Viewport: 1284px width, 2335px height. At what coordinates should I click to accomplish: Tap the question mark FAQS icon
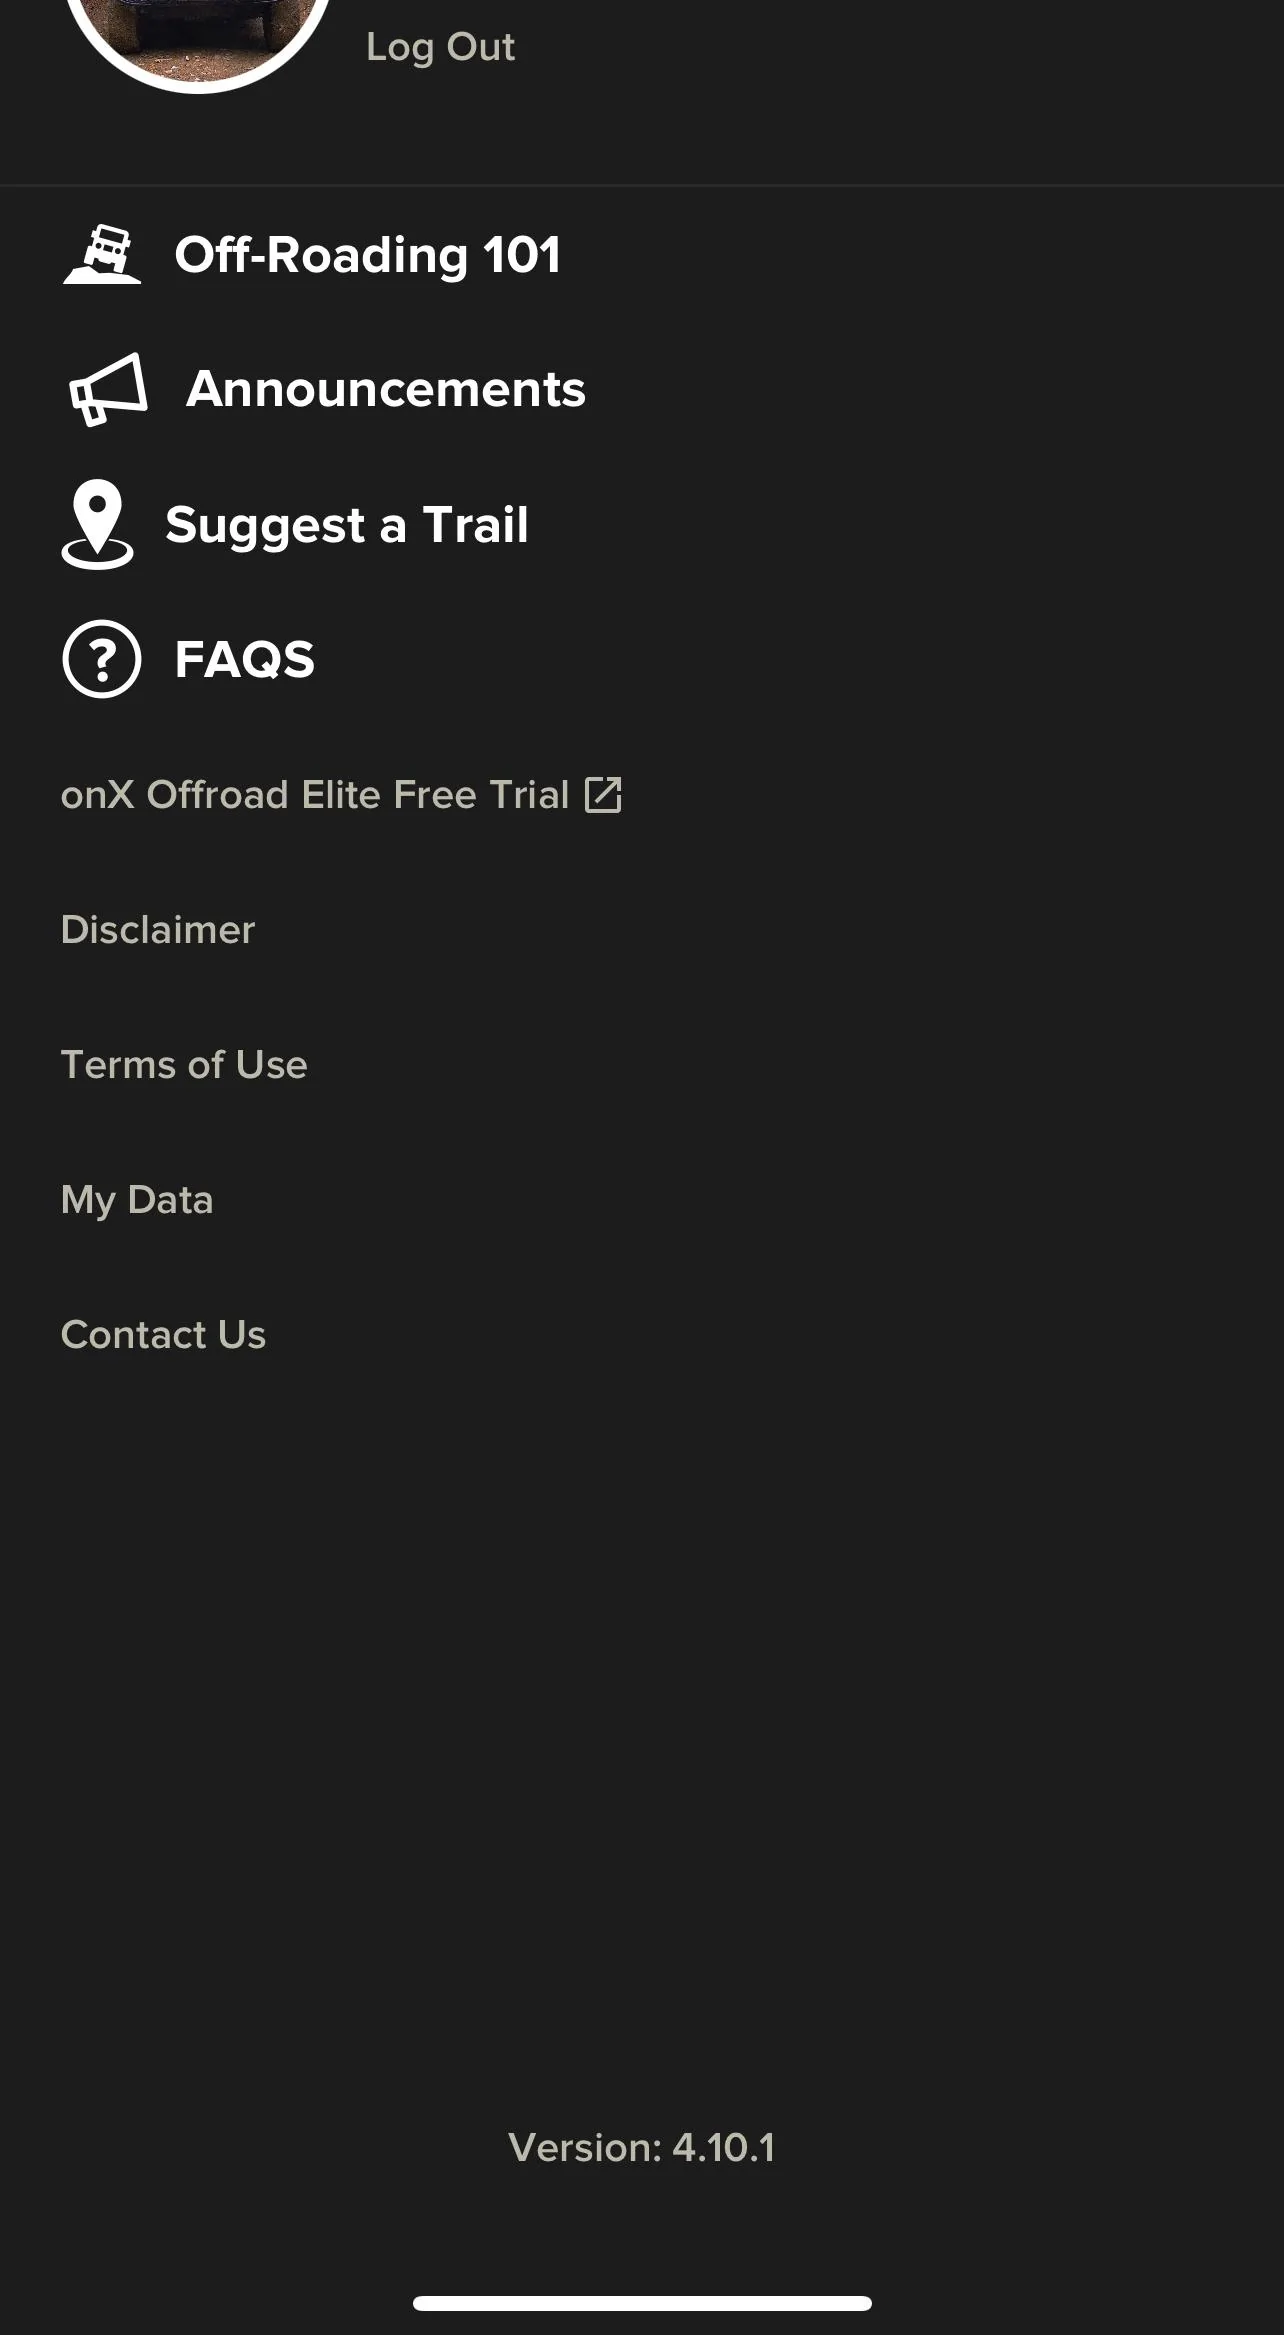coord(102,659)
